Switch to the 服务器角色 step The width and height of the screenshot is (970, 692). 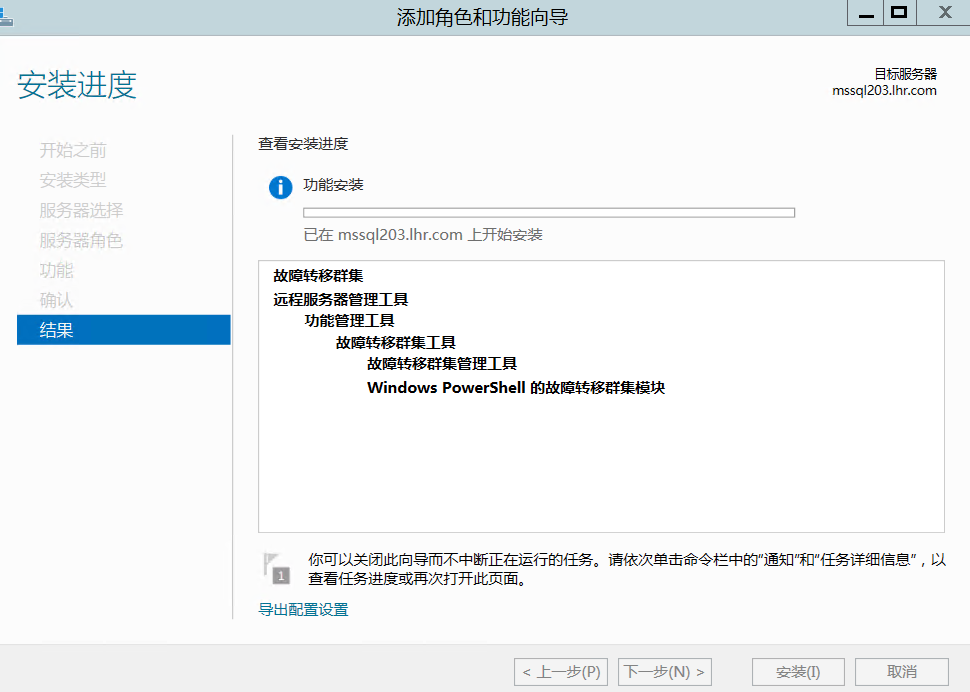pyautogui.click(x=81, y=241)
